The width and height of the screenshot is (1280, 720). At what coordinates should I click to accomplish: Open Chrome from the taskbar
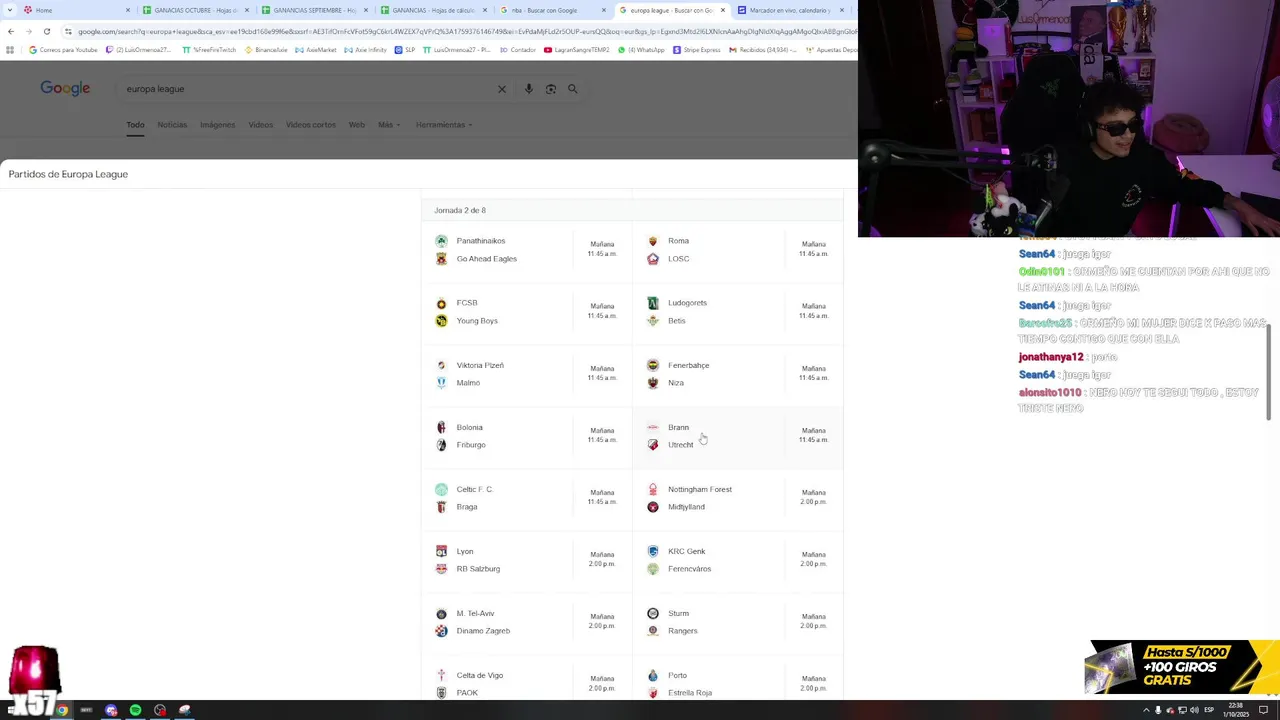62,710
